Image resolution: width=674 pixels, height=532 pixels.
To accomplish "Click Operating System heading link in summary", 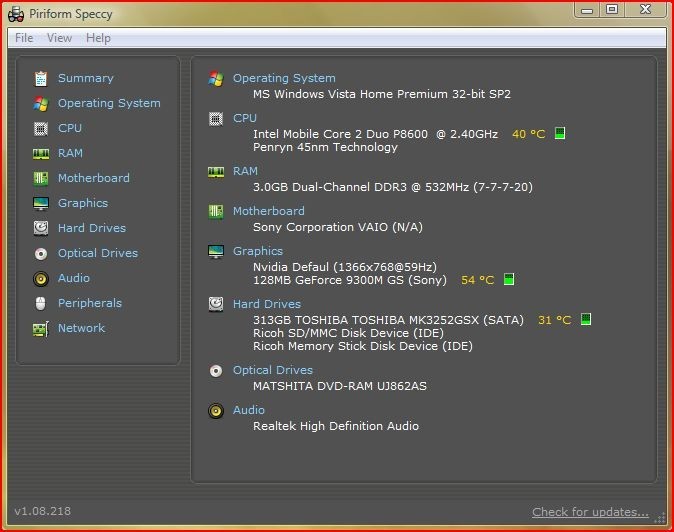I will [x=284, y=78].
